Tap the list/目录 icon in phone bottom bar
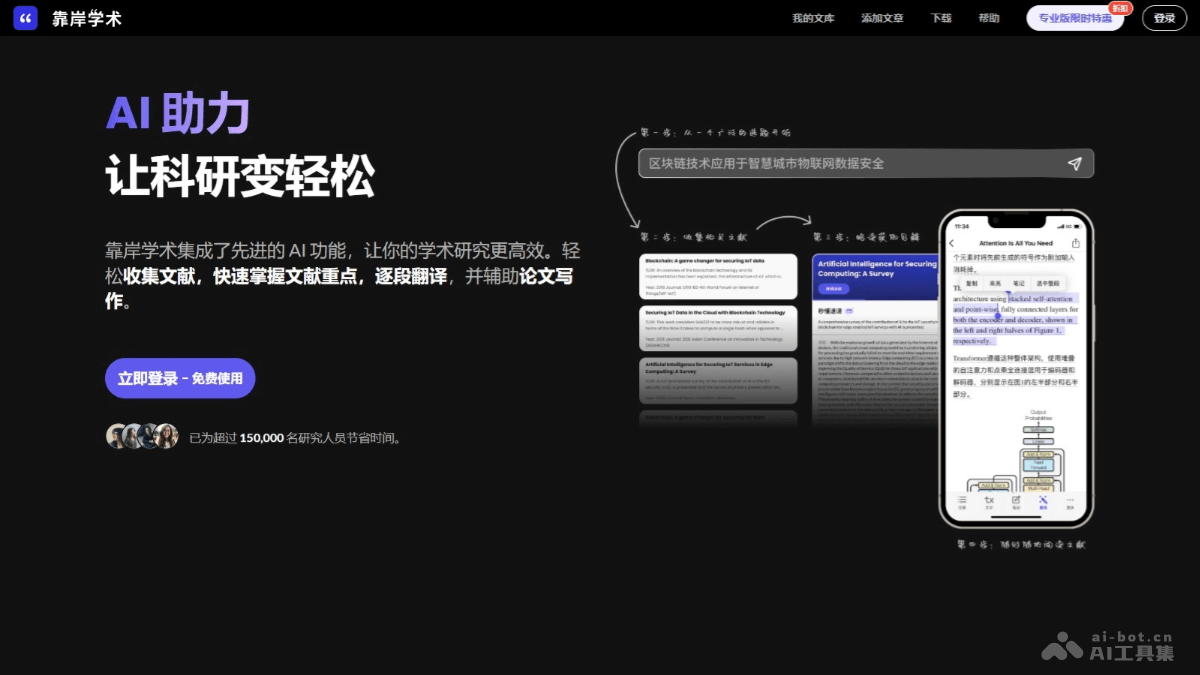This screenshot has height=675, width=1200. click(962, 501)
